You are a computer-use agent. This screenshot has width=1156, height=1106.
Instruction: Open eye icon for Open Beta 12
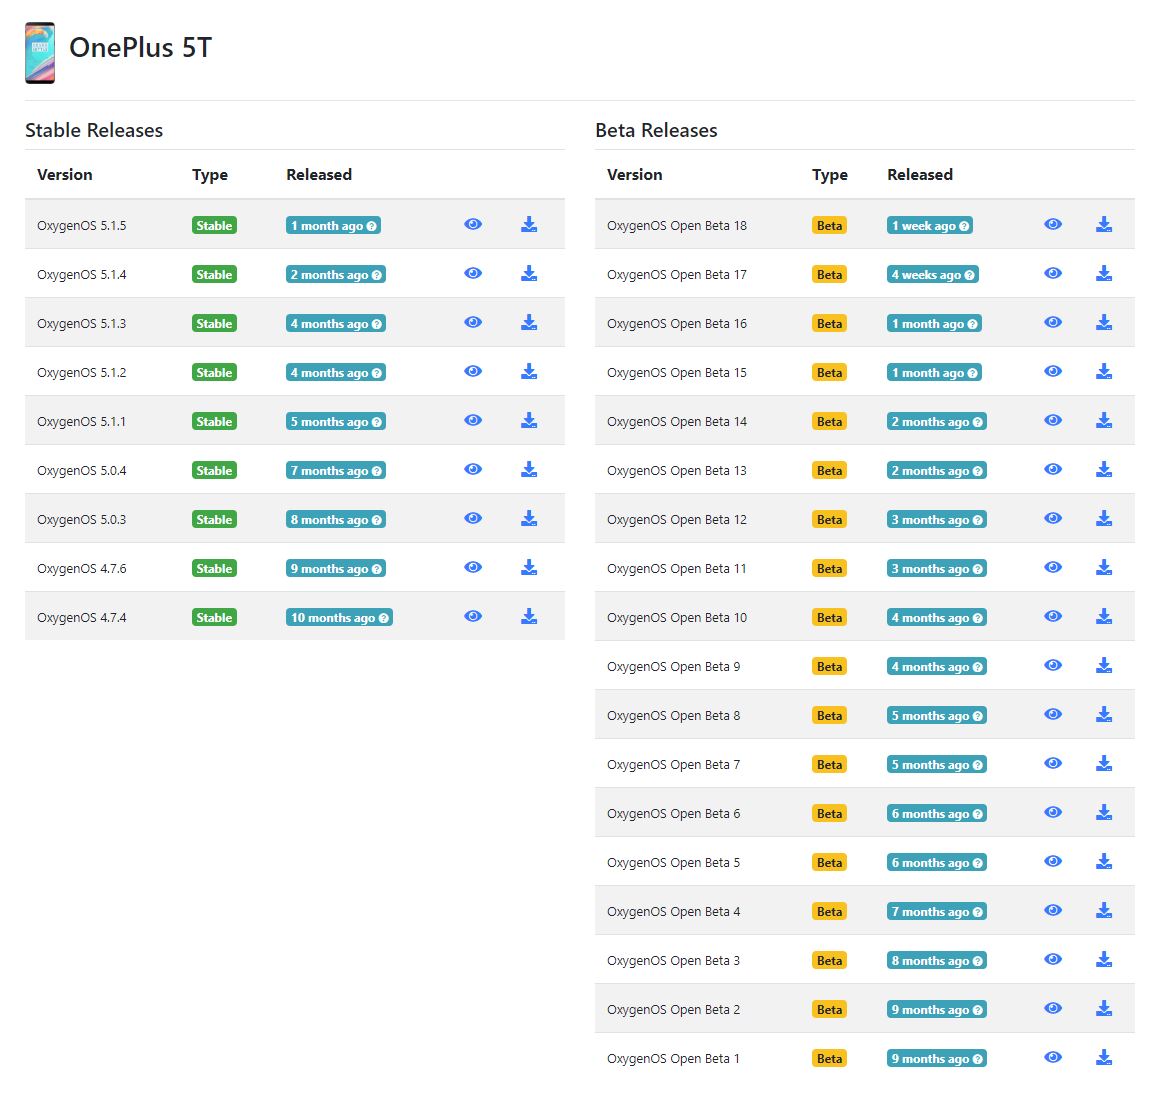tap(1053, 518)
